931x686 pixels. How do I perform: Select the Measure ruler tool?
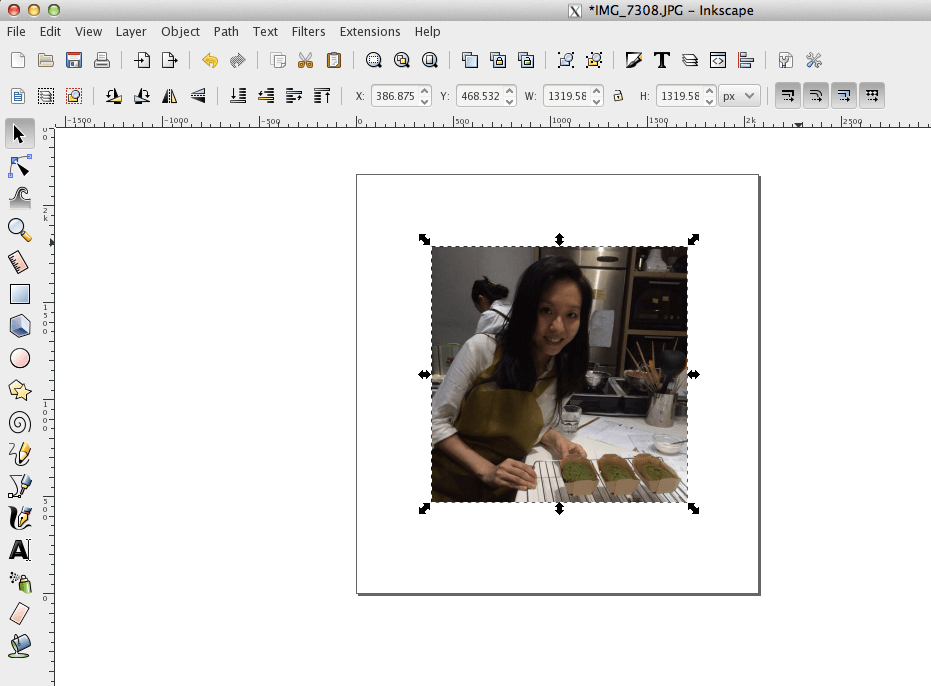tap(20, 262)
